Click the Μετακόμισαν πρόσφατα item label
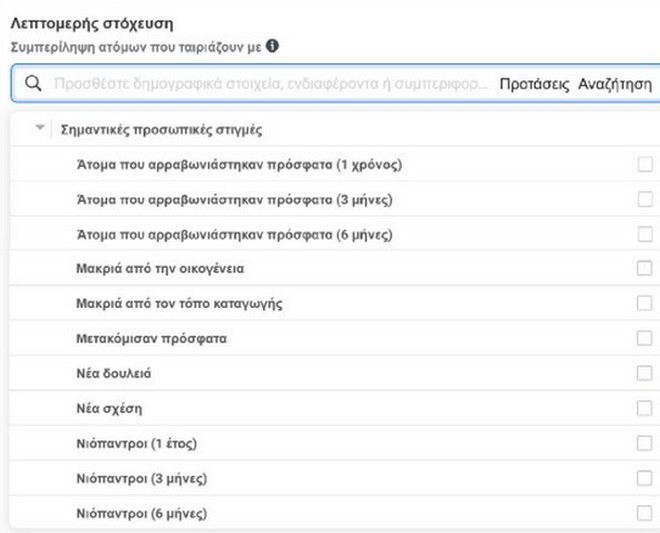This screenshot has height=533, width=660. pos(151,339)
